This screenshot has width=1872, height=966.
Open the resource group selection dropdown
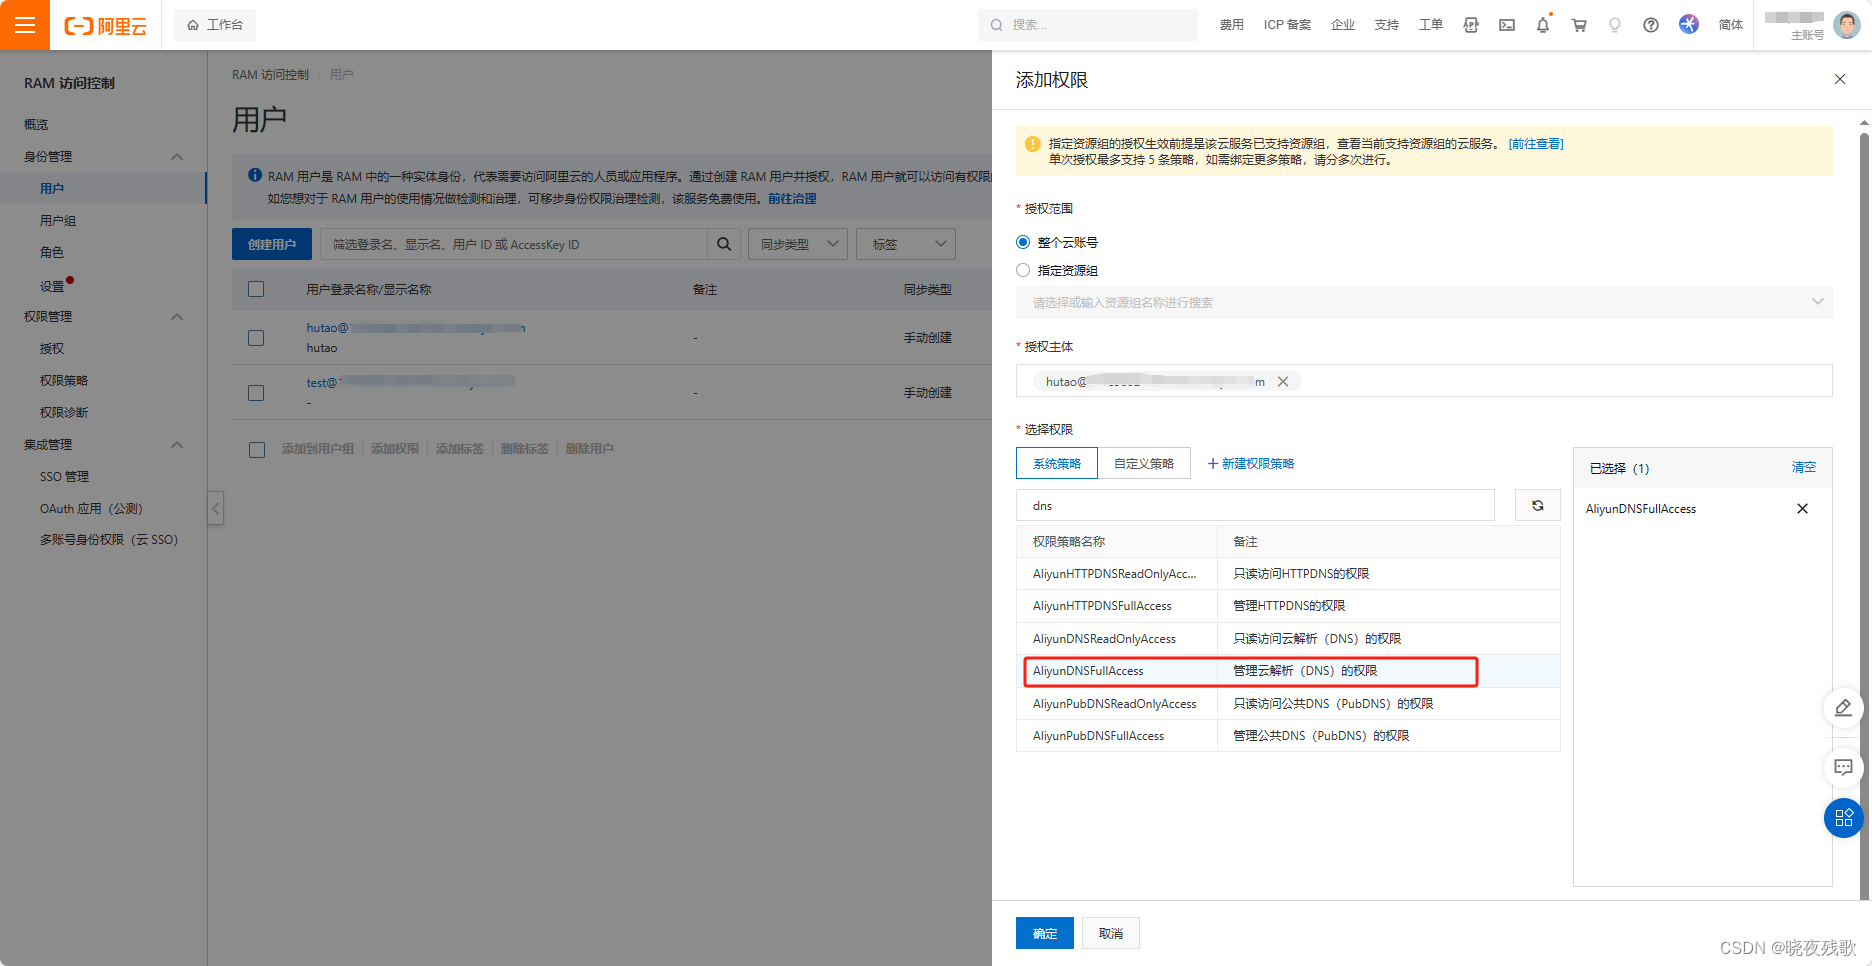coord(1424,302)
